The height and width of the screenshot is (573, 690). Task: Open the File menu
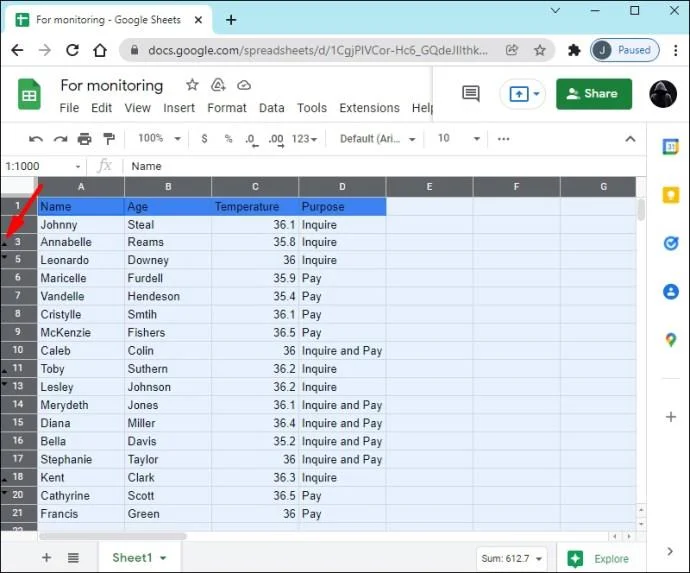pyautogui.click(x=69, y=108)
